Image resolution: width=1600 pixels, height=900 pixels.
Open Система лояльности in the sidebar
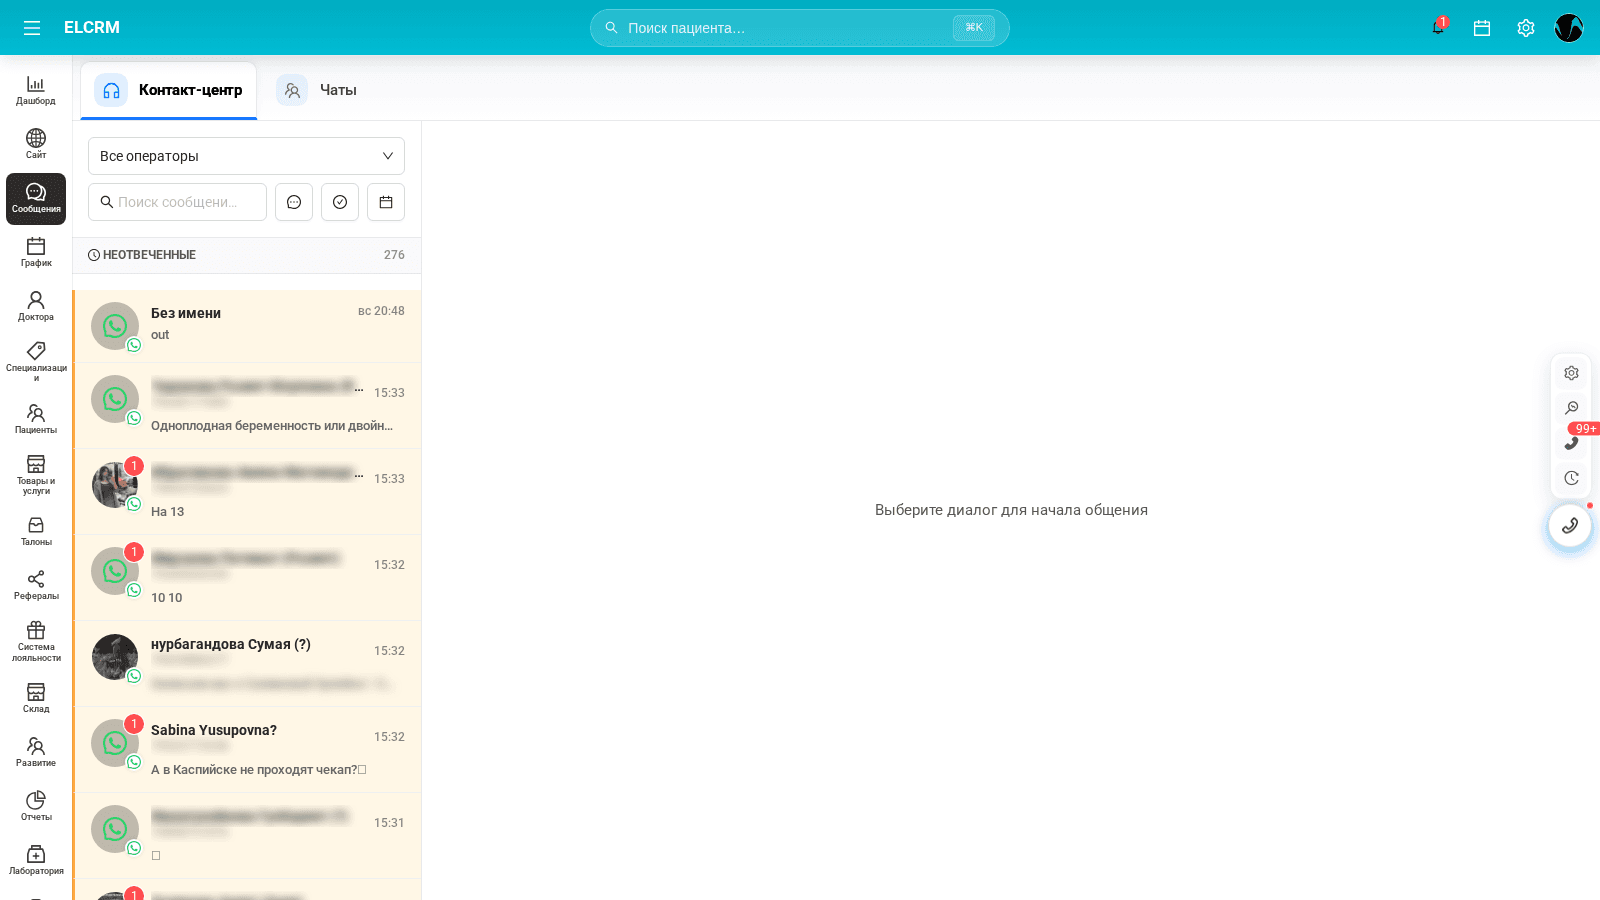click(x=36, y=641)
